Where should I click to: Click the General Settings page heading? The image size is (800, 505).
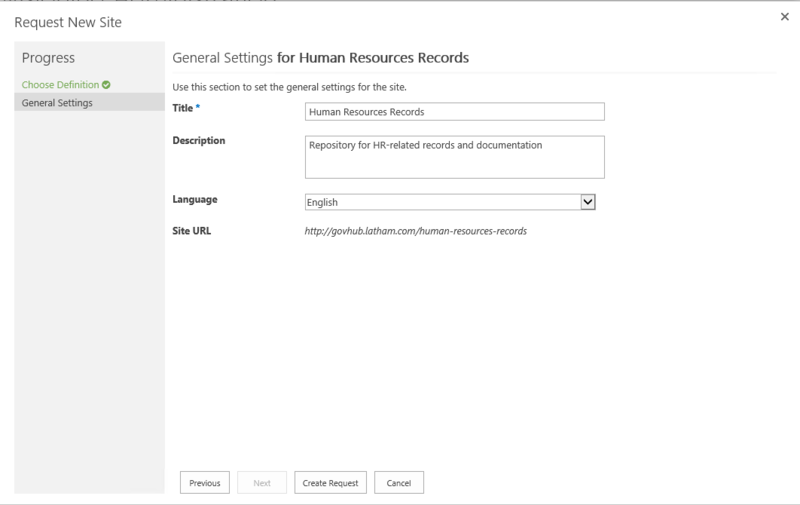321,58
